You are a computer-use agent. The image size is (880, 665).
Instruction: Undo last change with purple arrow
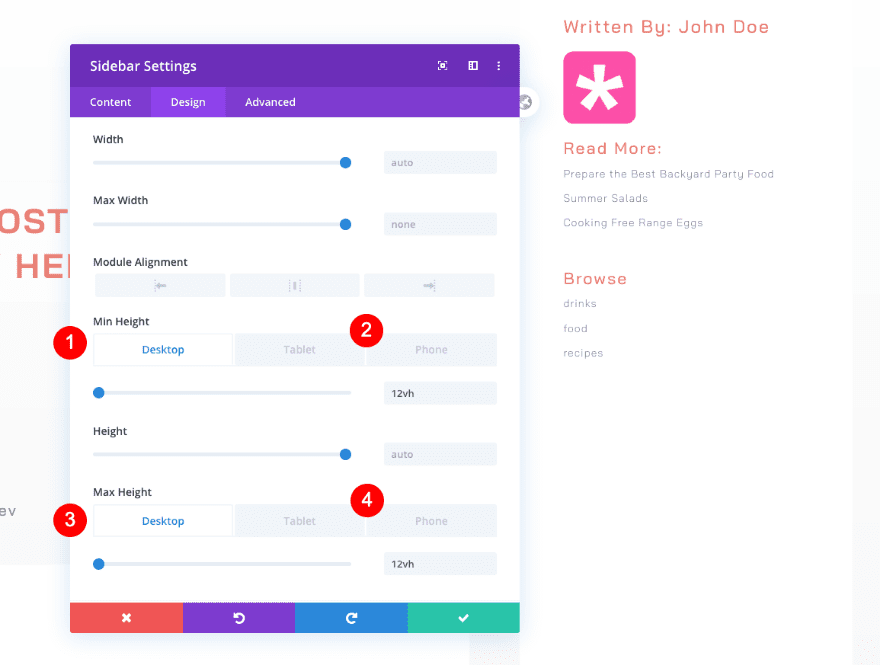(239, 618)
